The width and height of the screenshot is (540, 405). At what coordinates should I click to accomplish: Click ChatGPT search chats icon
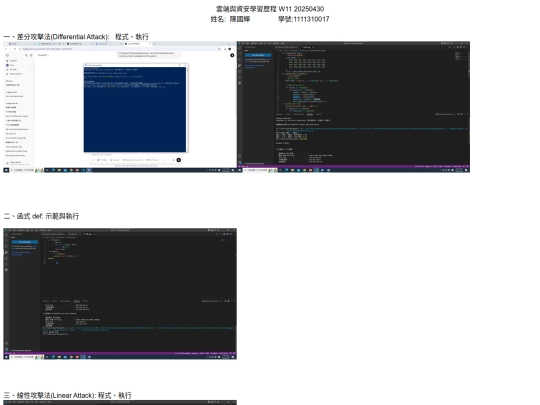[26, 55]
